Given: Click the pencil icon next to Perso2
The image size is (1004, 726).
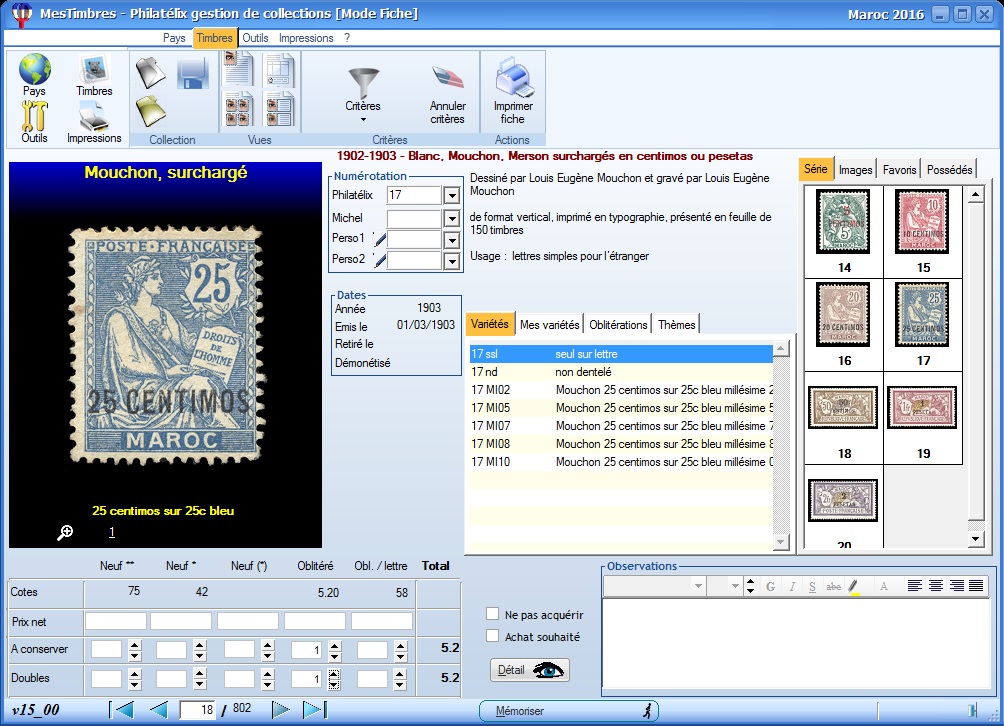Looking at the screenshot, I should click(380, 260).
